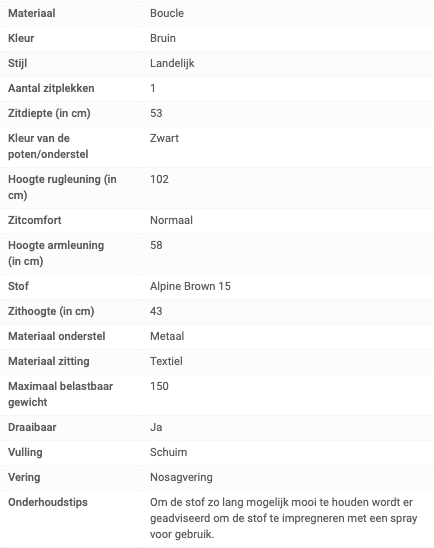Screen dimensions: 434x548
Task: Click the Alpine Brown 15 fabric value
Action: tap(190, 286)
